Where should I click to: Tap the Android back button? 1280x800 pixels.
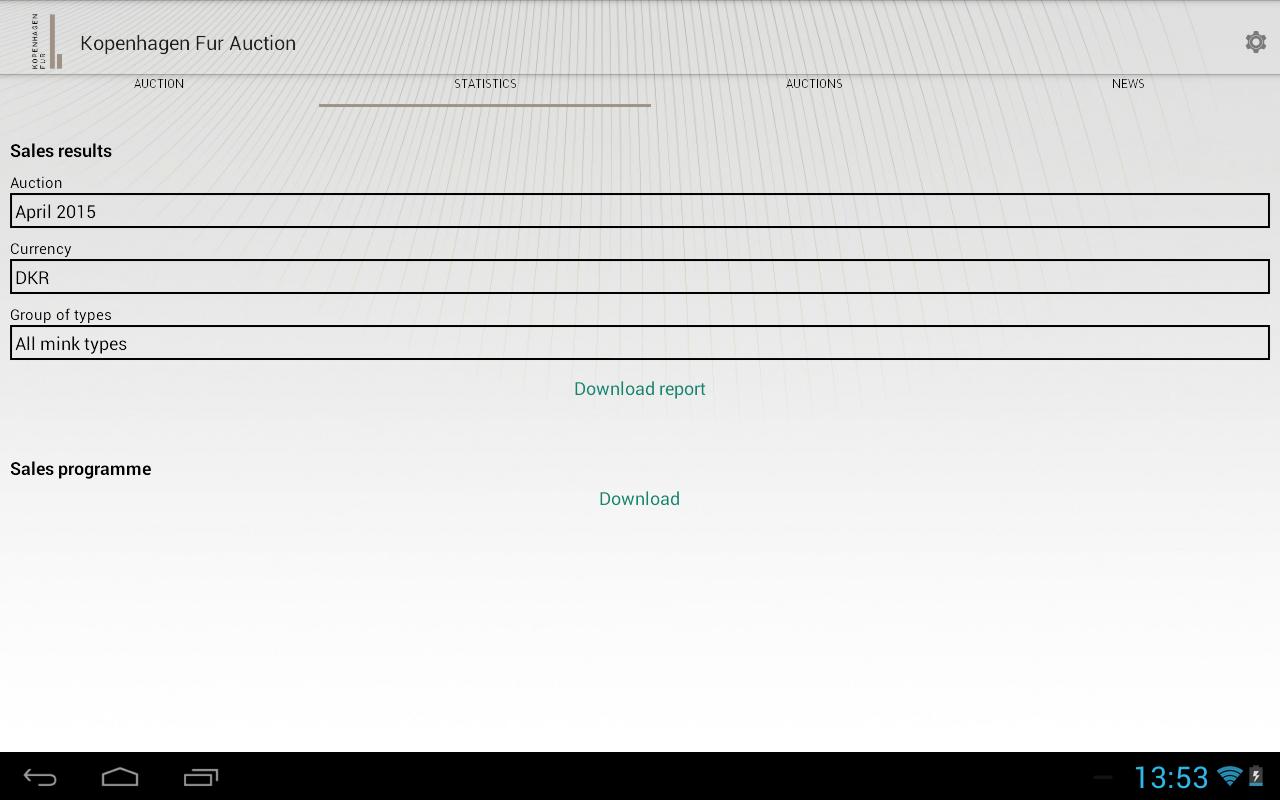40,777
